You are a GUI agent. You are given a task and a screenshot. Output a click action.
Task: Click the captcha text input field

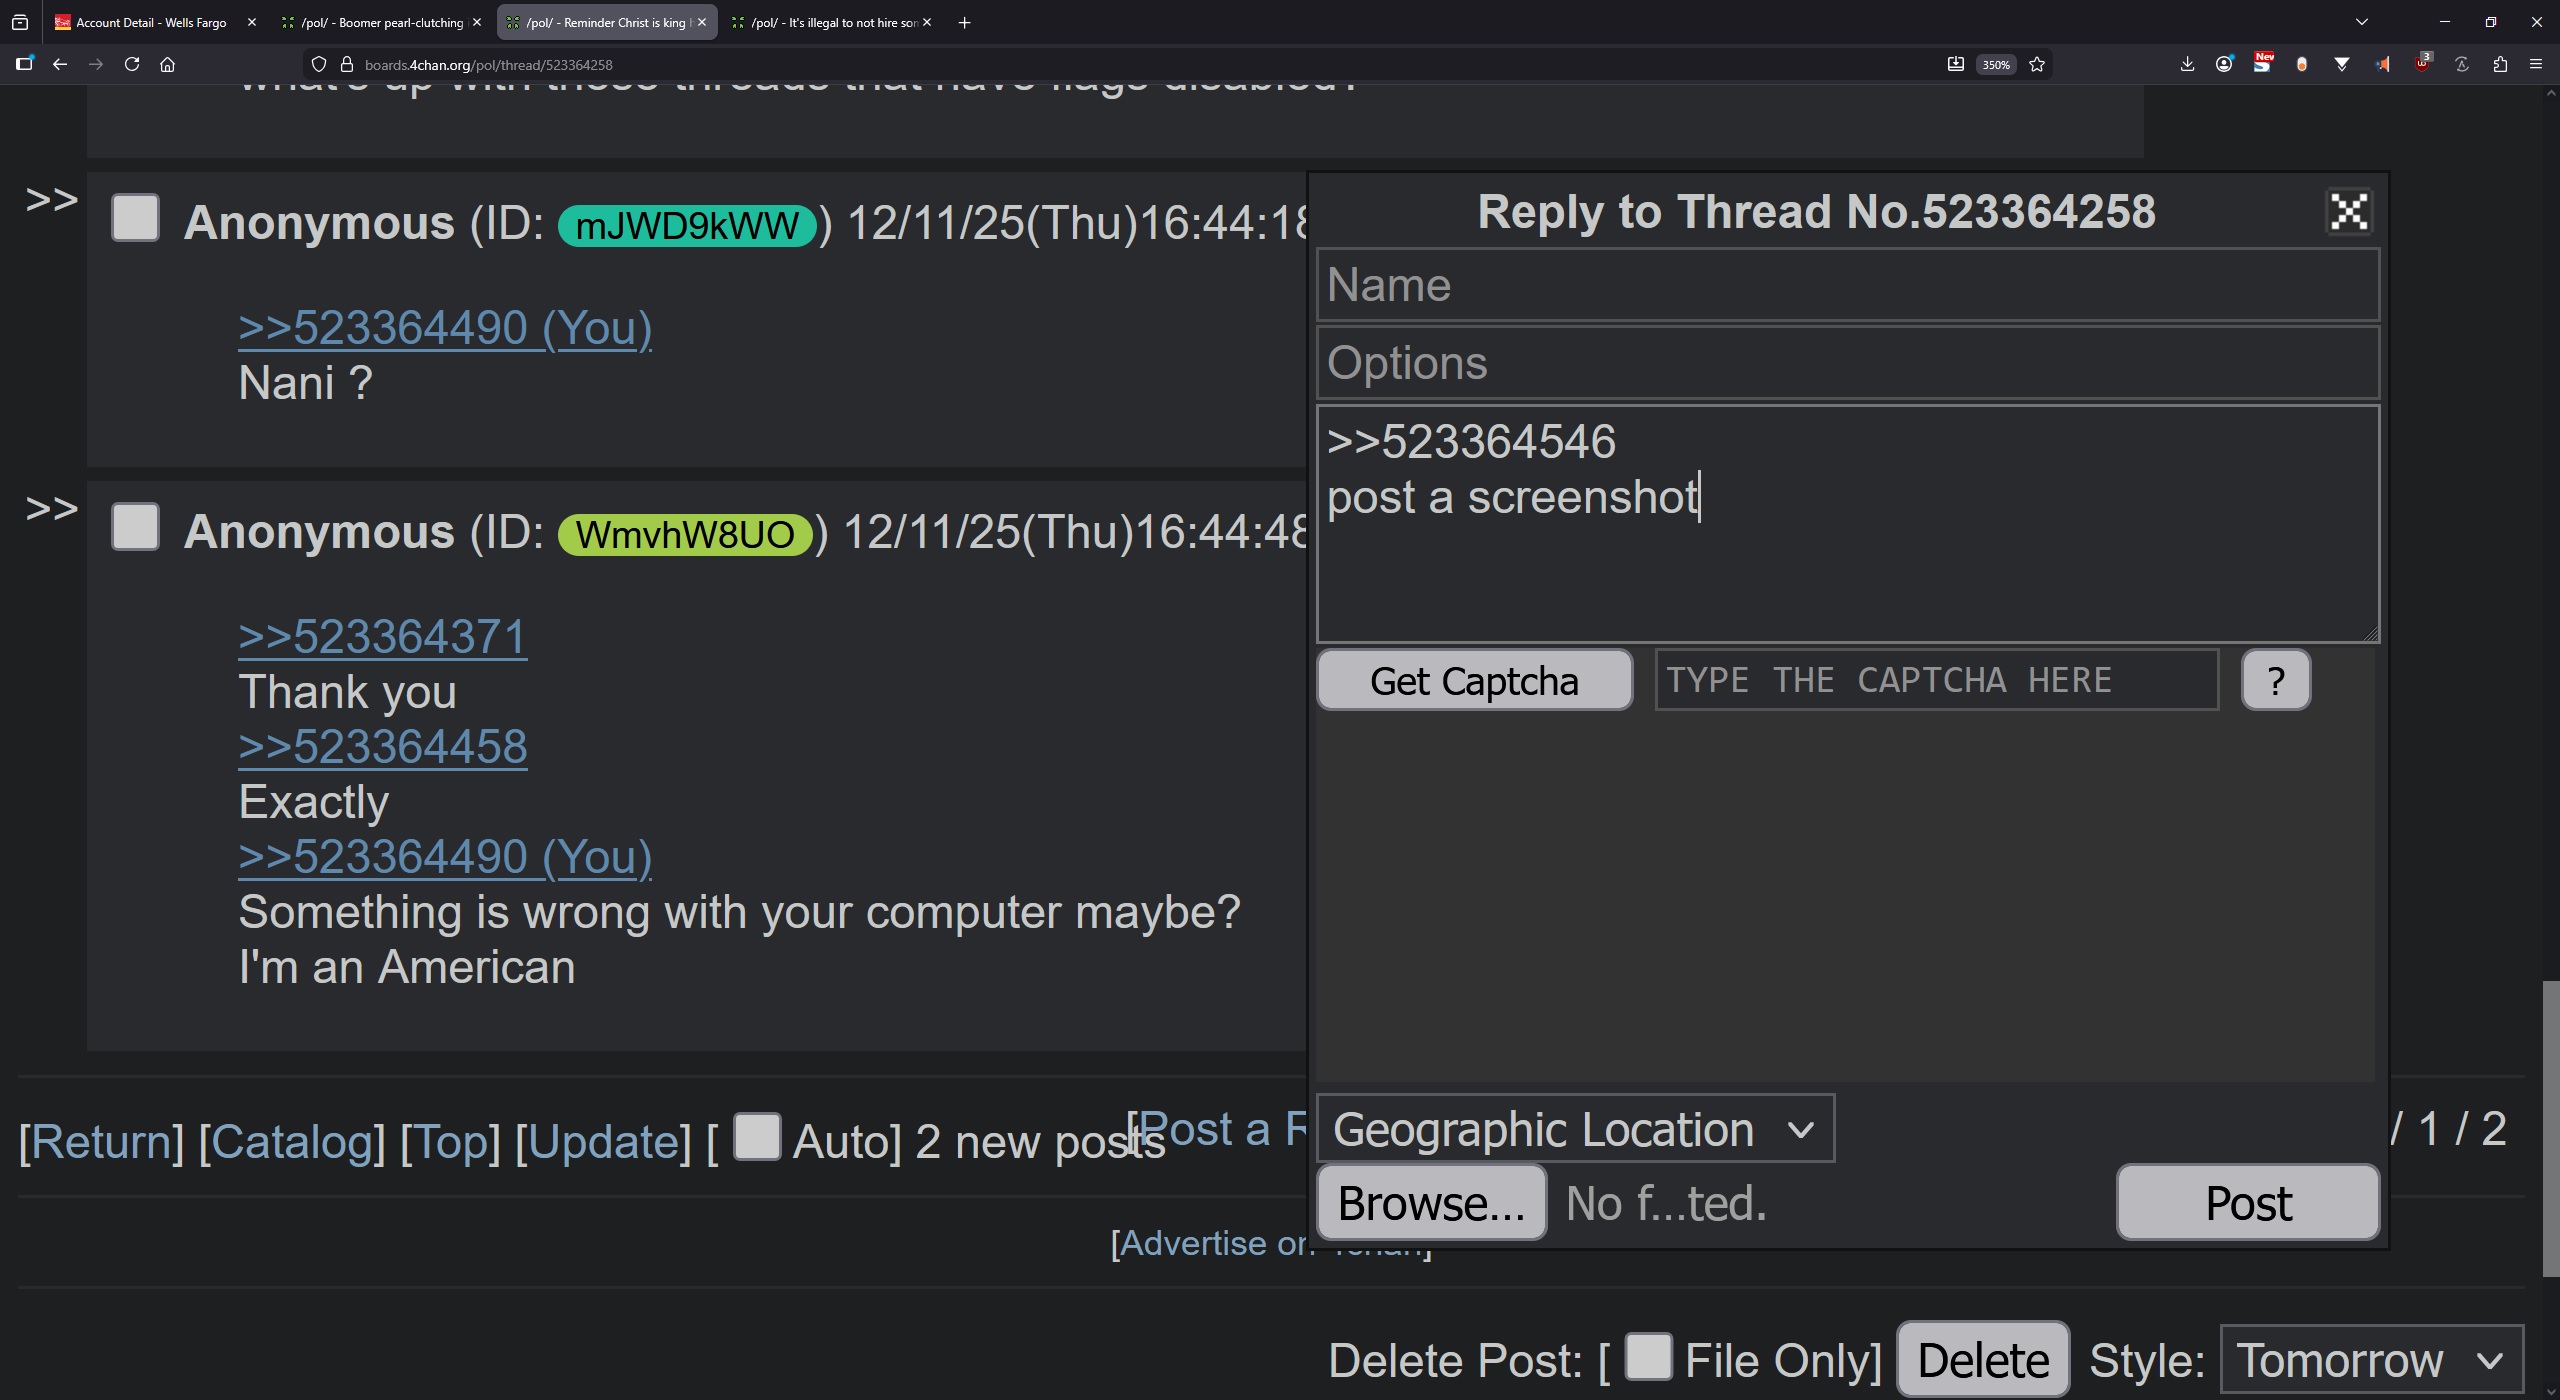tap(1936, 681)
